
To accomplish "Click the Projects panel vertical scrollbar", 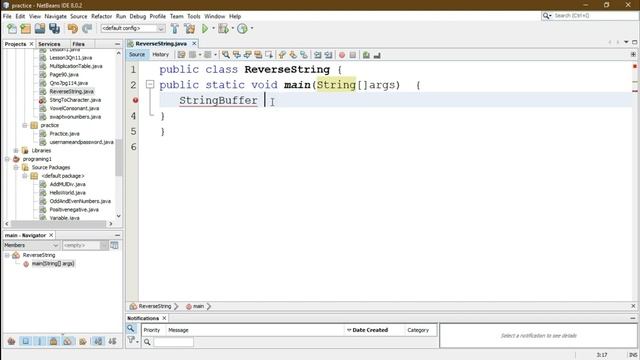I will (x=119, y=157).
